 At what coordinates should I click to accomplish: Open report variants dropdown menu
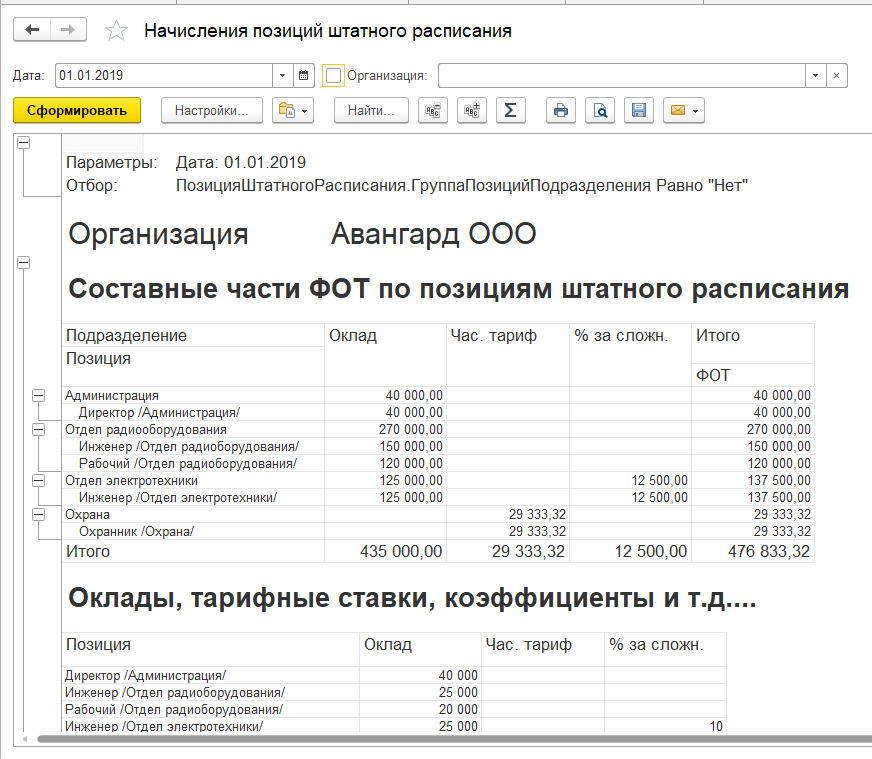click(x=293, y=110)
